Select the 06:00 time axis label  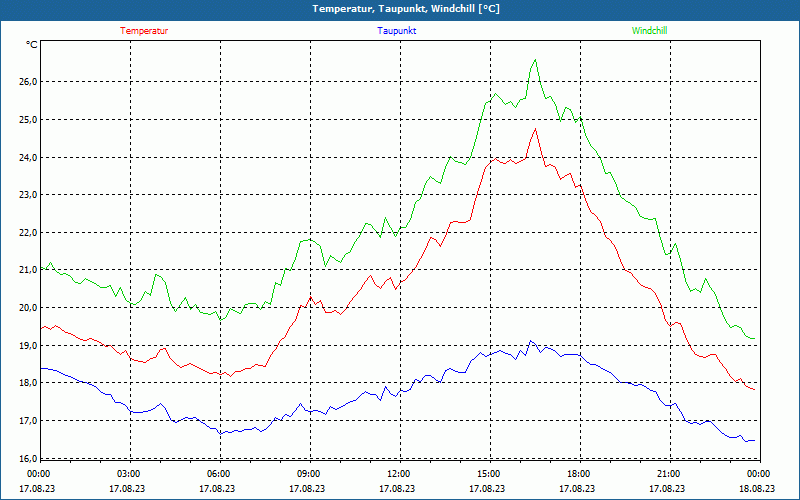[x=218, y=474]
